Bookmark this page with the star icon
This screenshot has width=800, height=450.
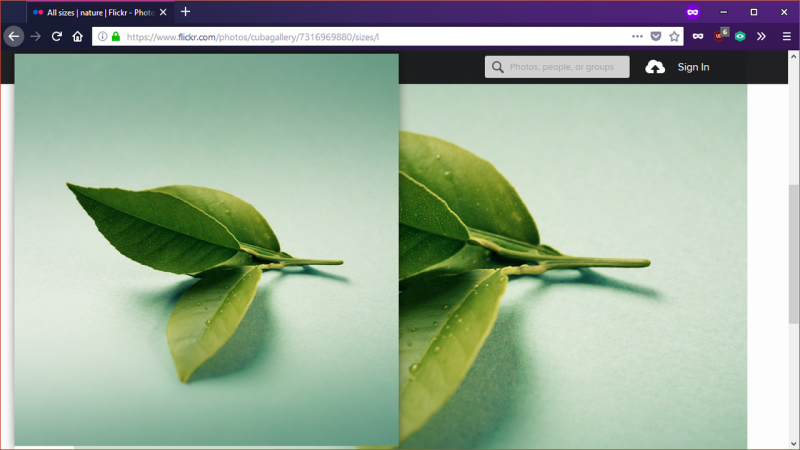[x=674, y=37]
